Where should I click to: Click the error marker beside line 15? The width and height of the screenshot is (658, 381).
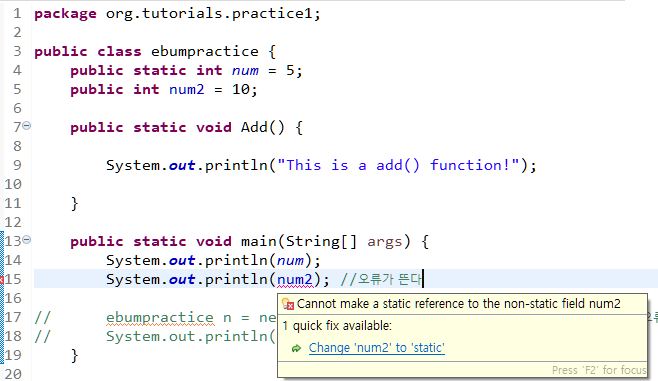2,280
